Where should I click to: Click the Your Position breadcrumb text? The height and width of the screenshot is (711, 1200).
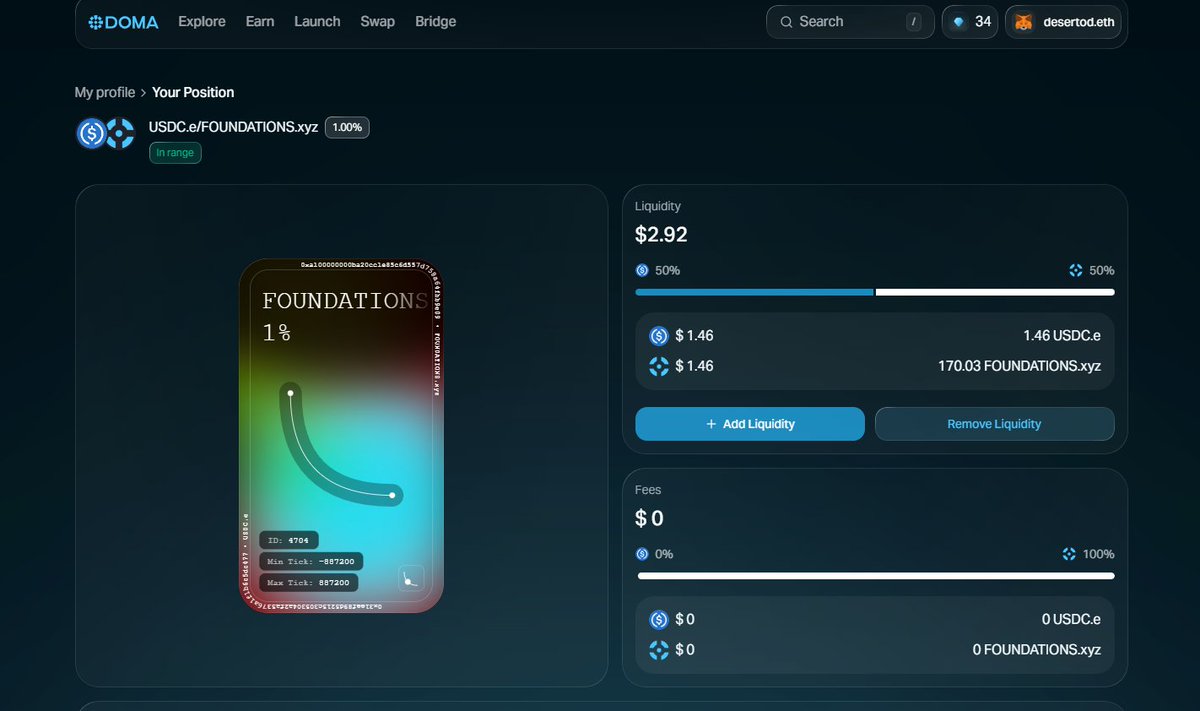click(x=193, y=92)
